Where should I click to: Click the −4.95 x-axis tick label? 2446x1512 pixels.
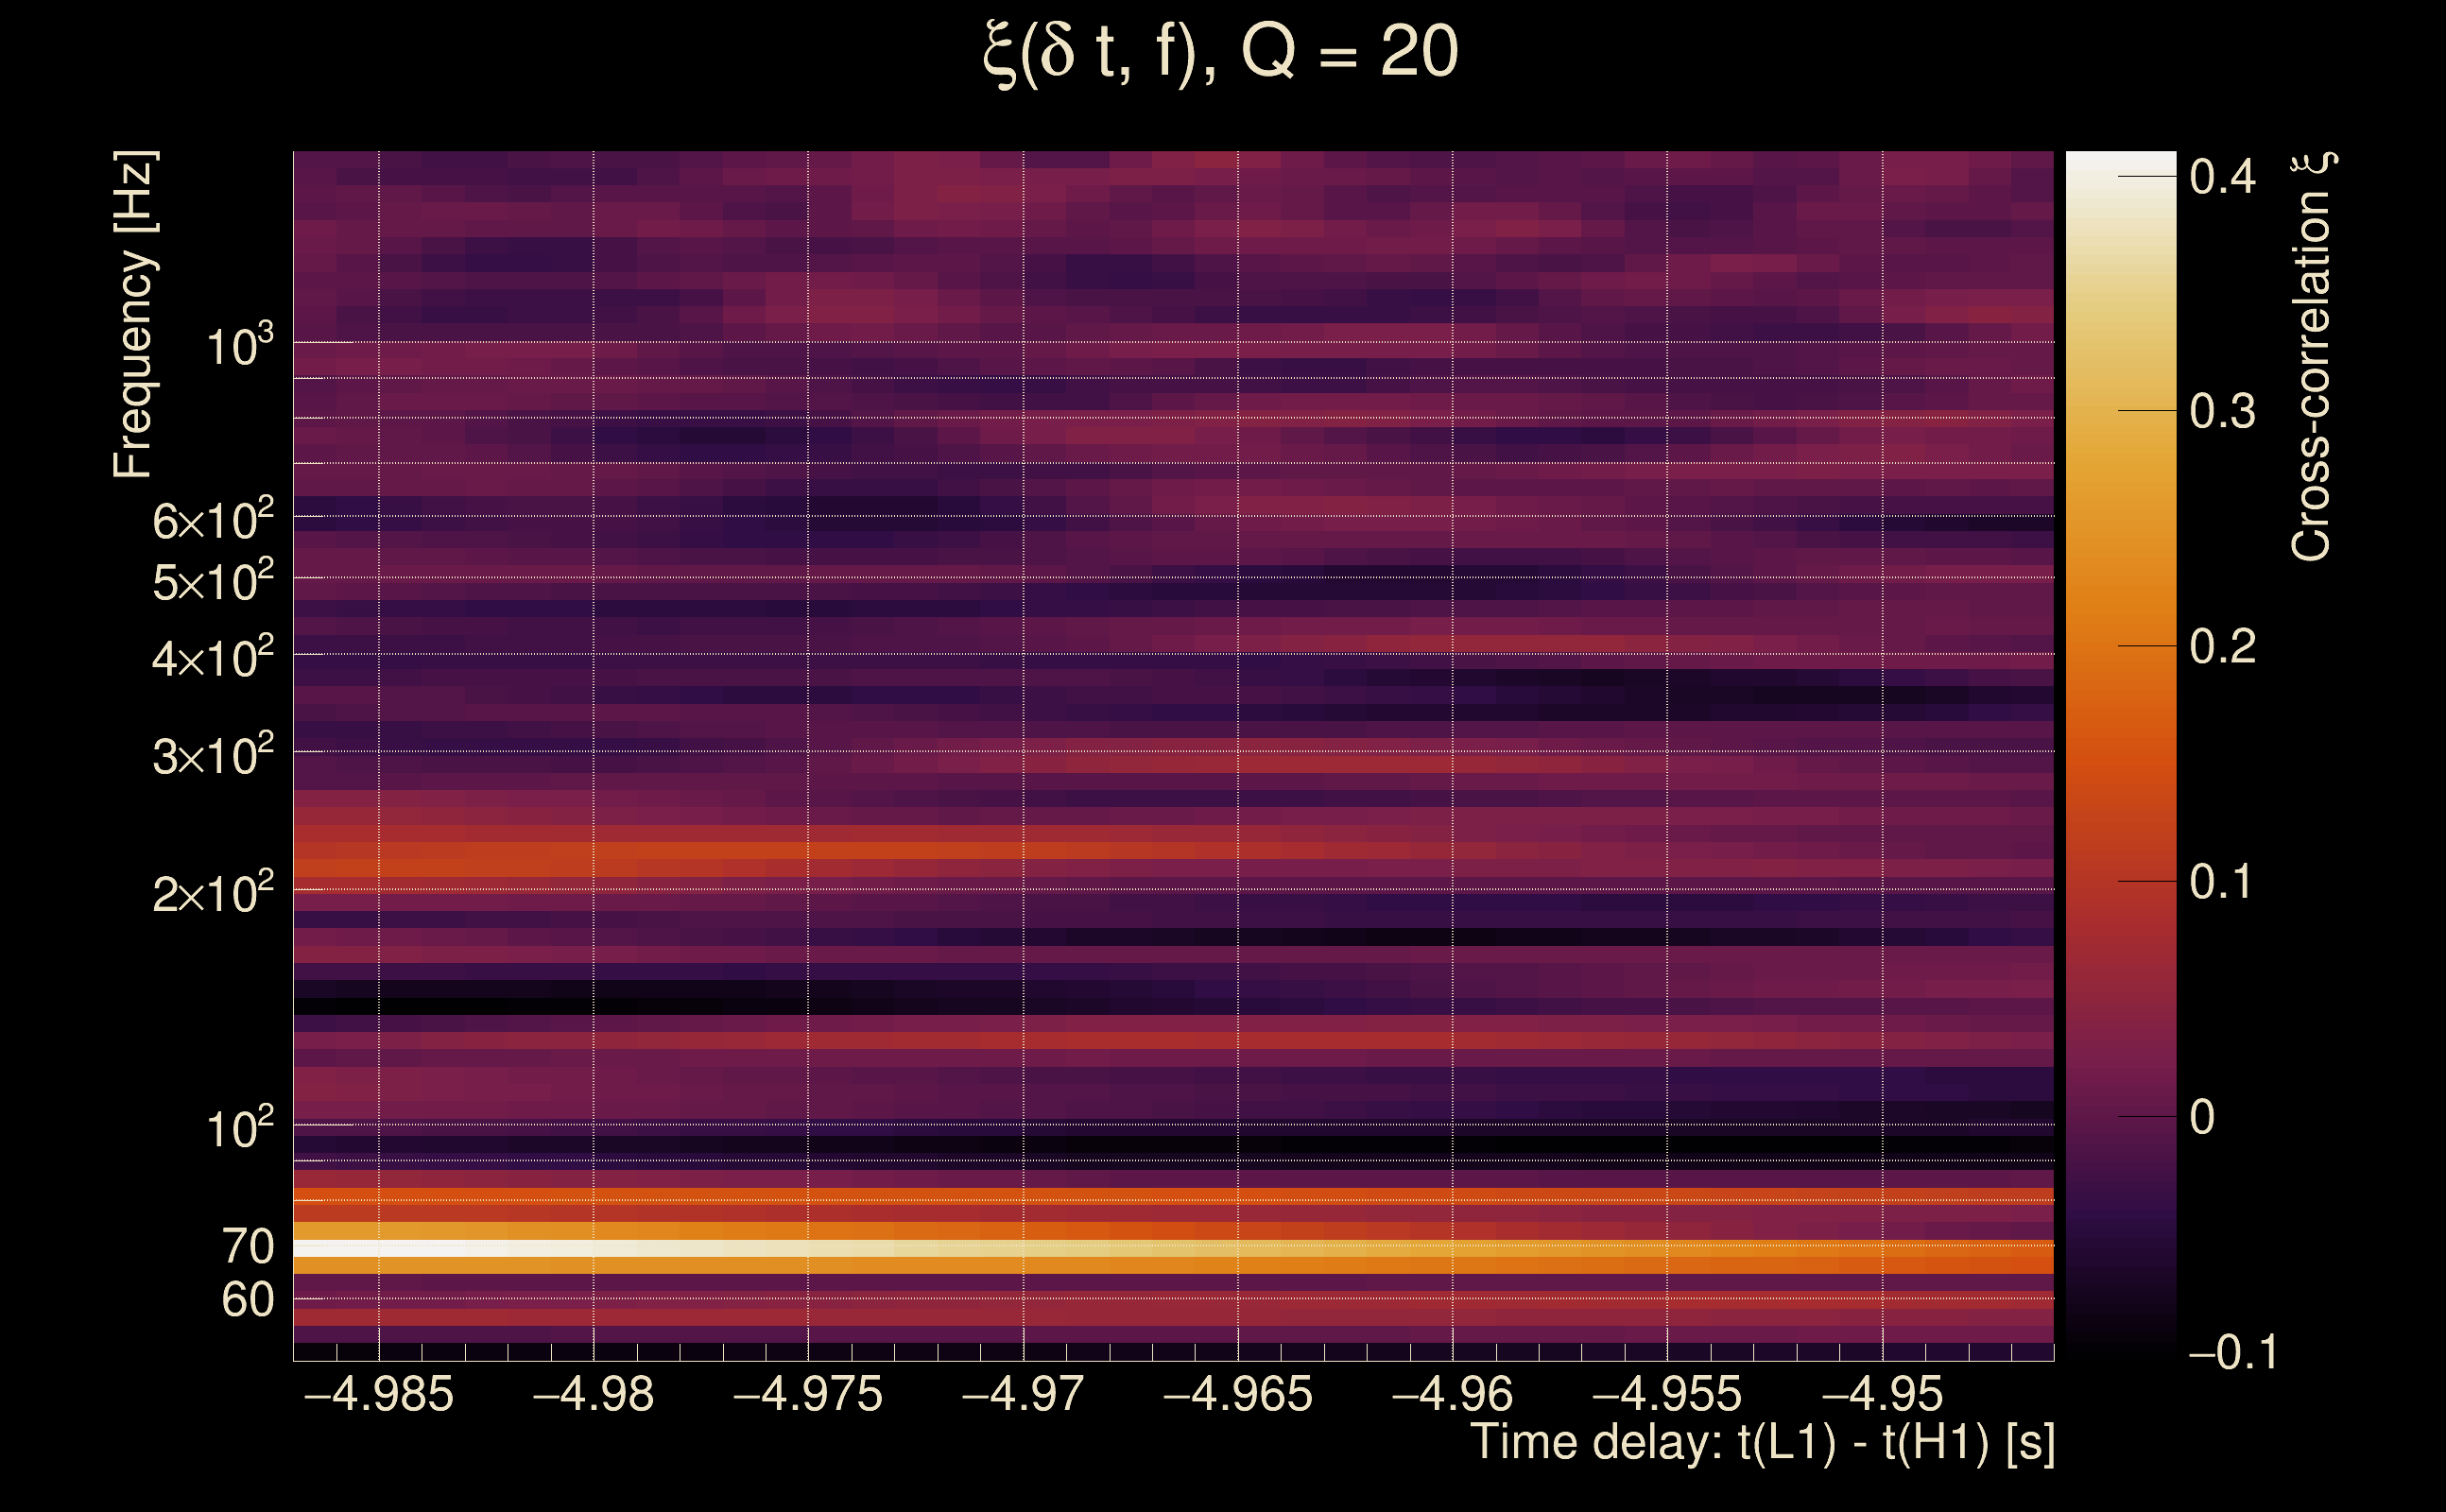[1882, 1394]
